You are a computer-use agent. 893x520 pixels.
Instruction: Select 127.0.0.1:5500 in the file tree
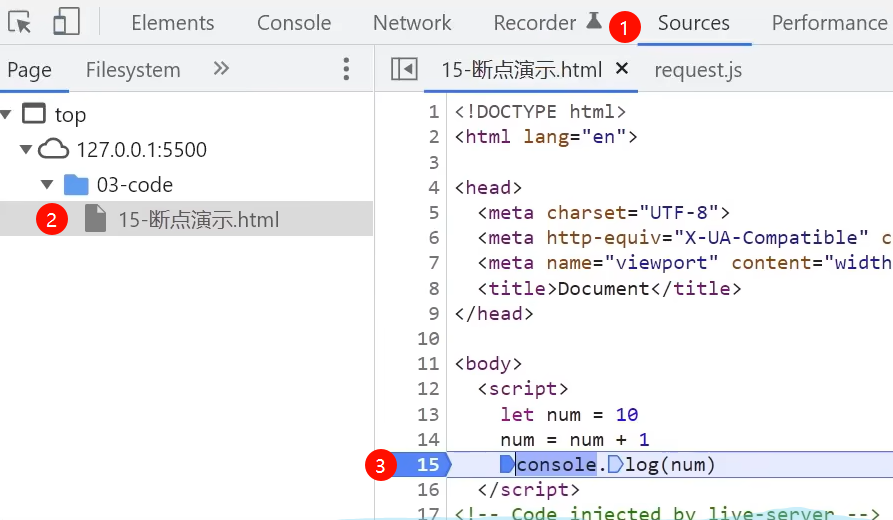pos(141,150)
